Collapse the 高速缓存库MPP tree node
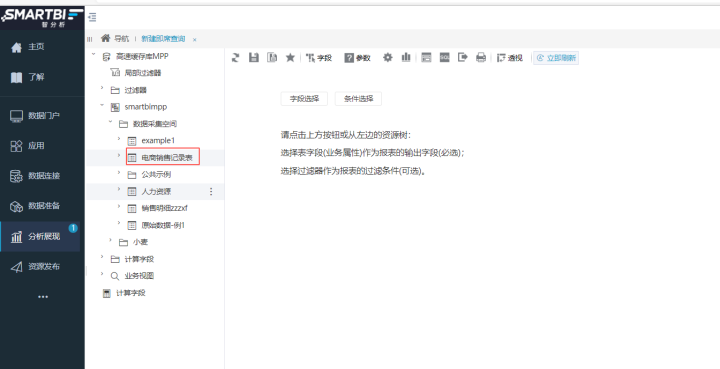 coord(94,55)
